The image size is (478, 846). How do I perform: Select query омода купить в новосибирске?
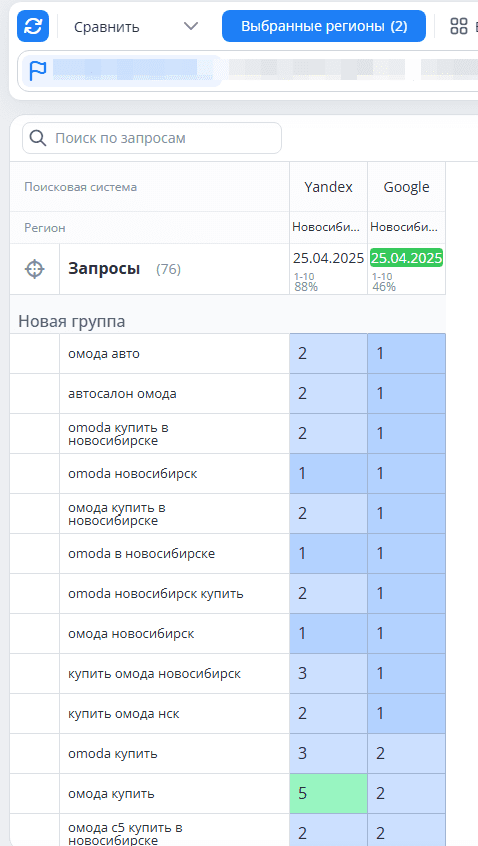[x=174, y=513]
